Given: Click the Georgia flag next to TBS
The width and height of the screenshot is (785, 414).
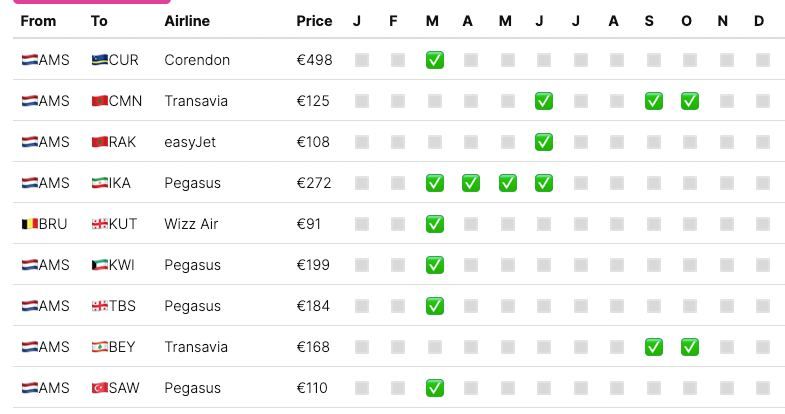Looking at the screenshot, I should coord(99,306).
